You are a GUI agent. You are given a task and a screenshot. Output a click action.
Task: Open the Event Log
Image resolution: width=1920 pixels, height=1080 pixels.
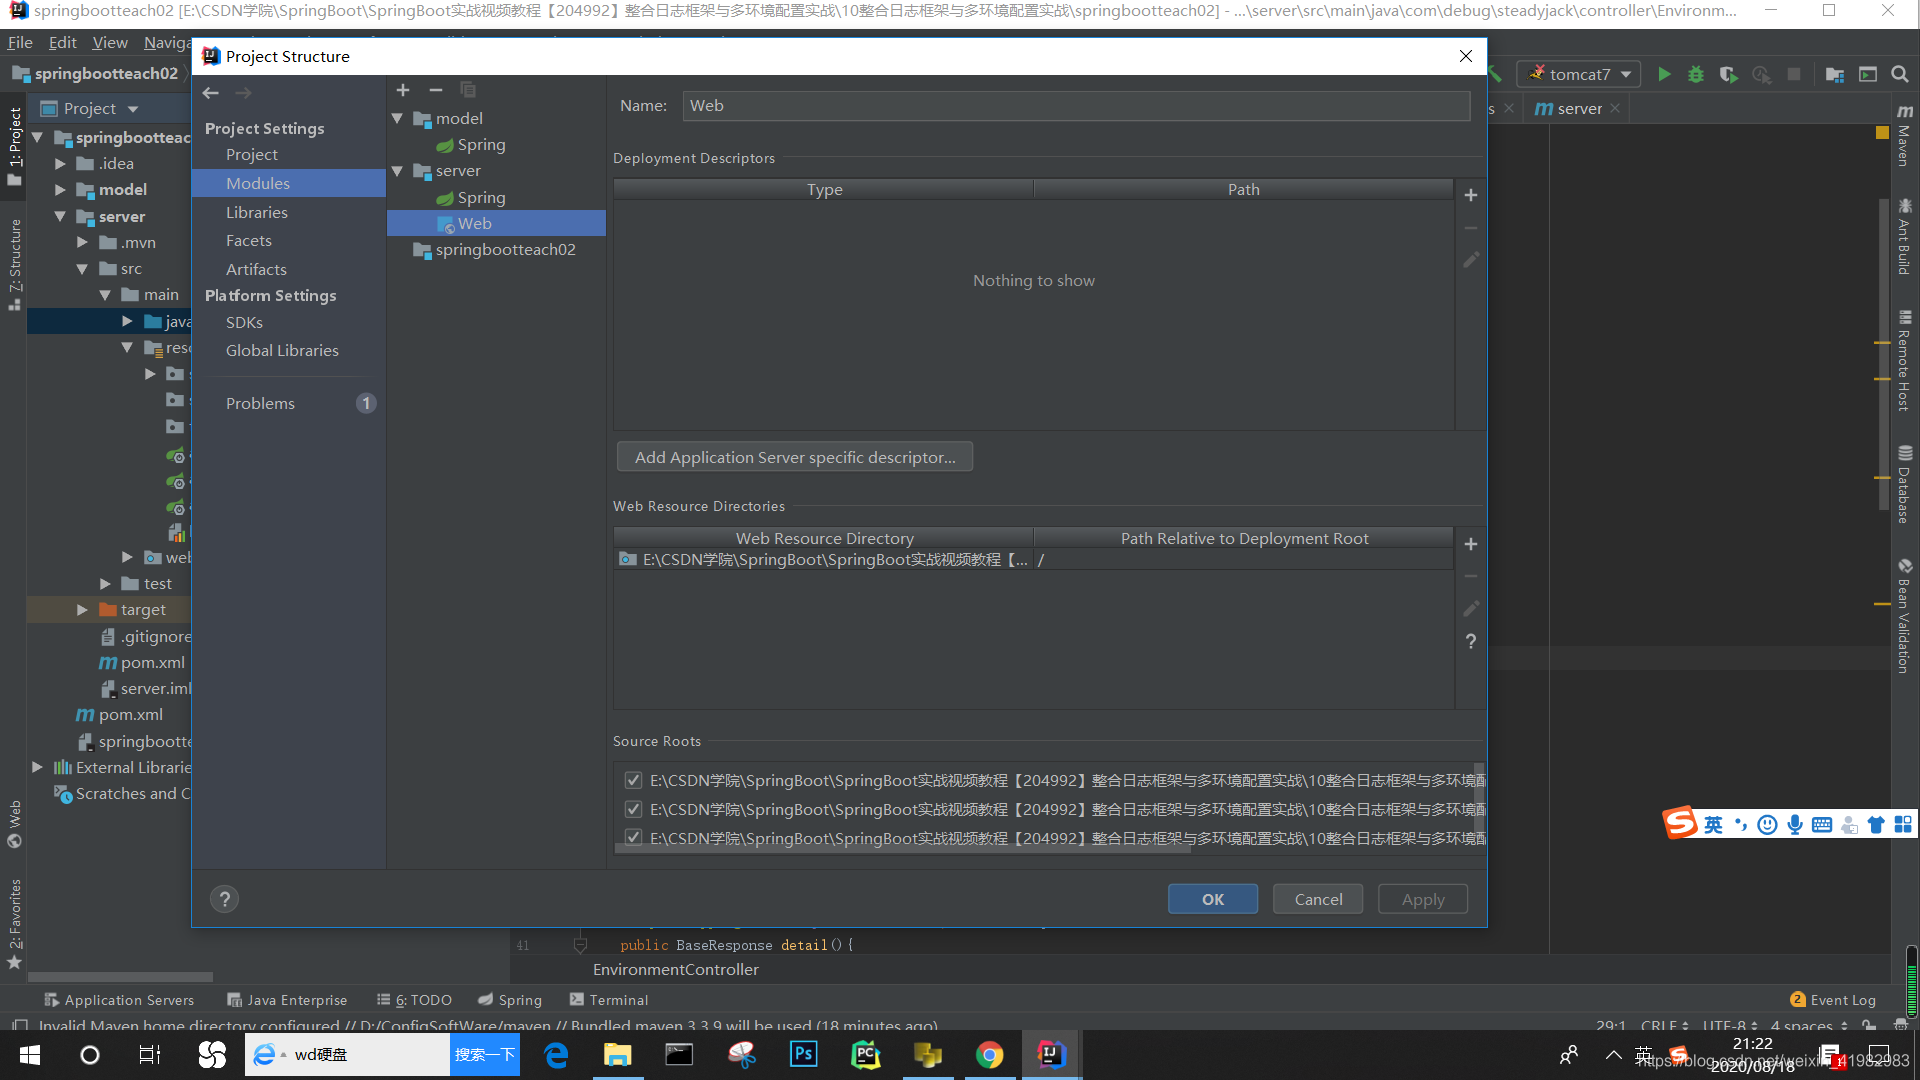pyautogui.click(x=1833, y=1000)
